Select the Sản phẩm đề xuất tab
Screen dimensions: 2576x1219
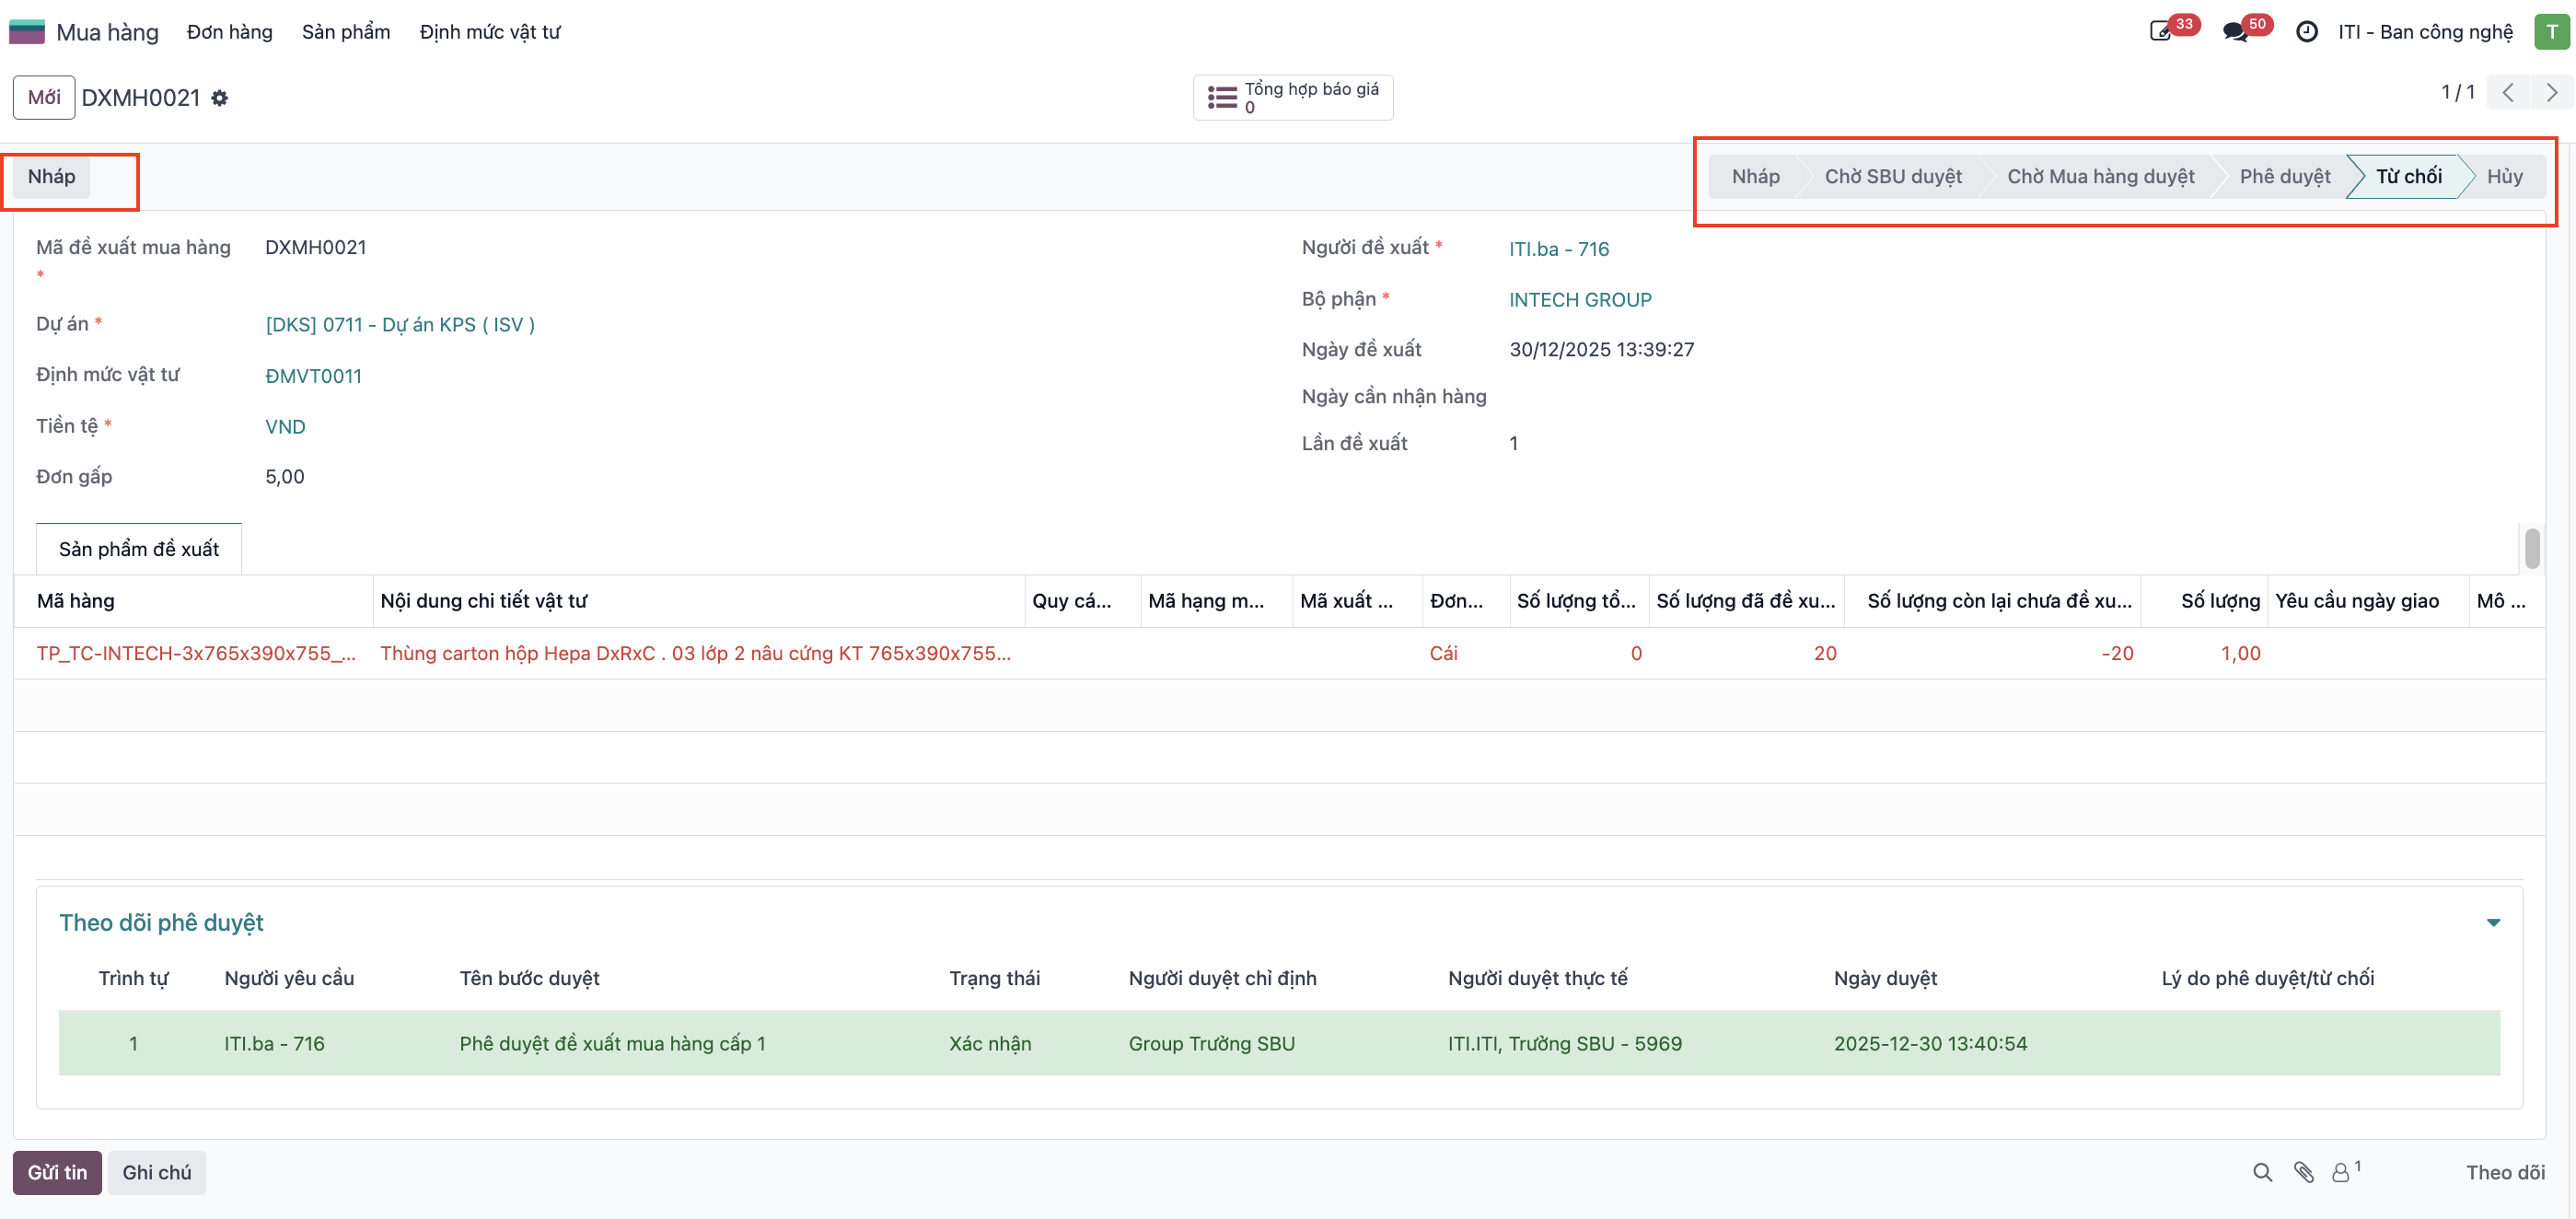139,549
